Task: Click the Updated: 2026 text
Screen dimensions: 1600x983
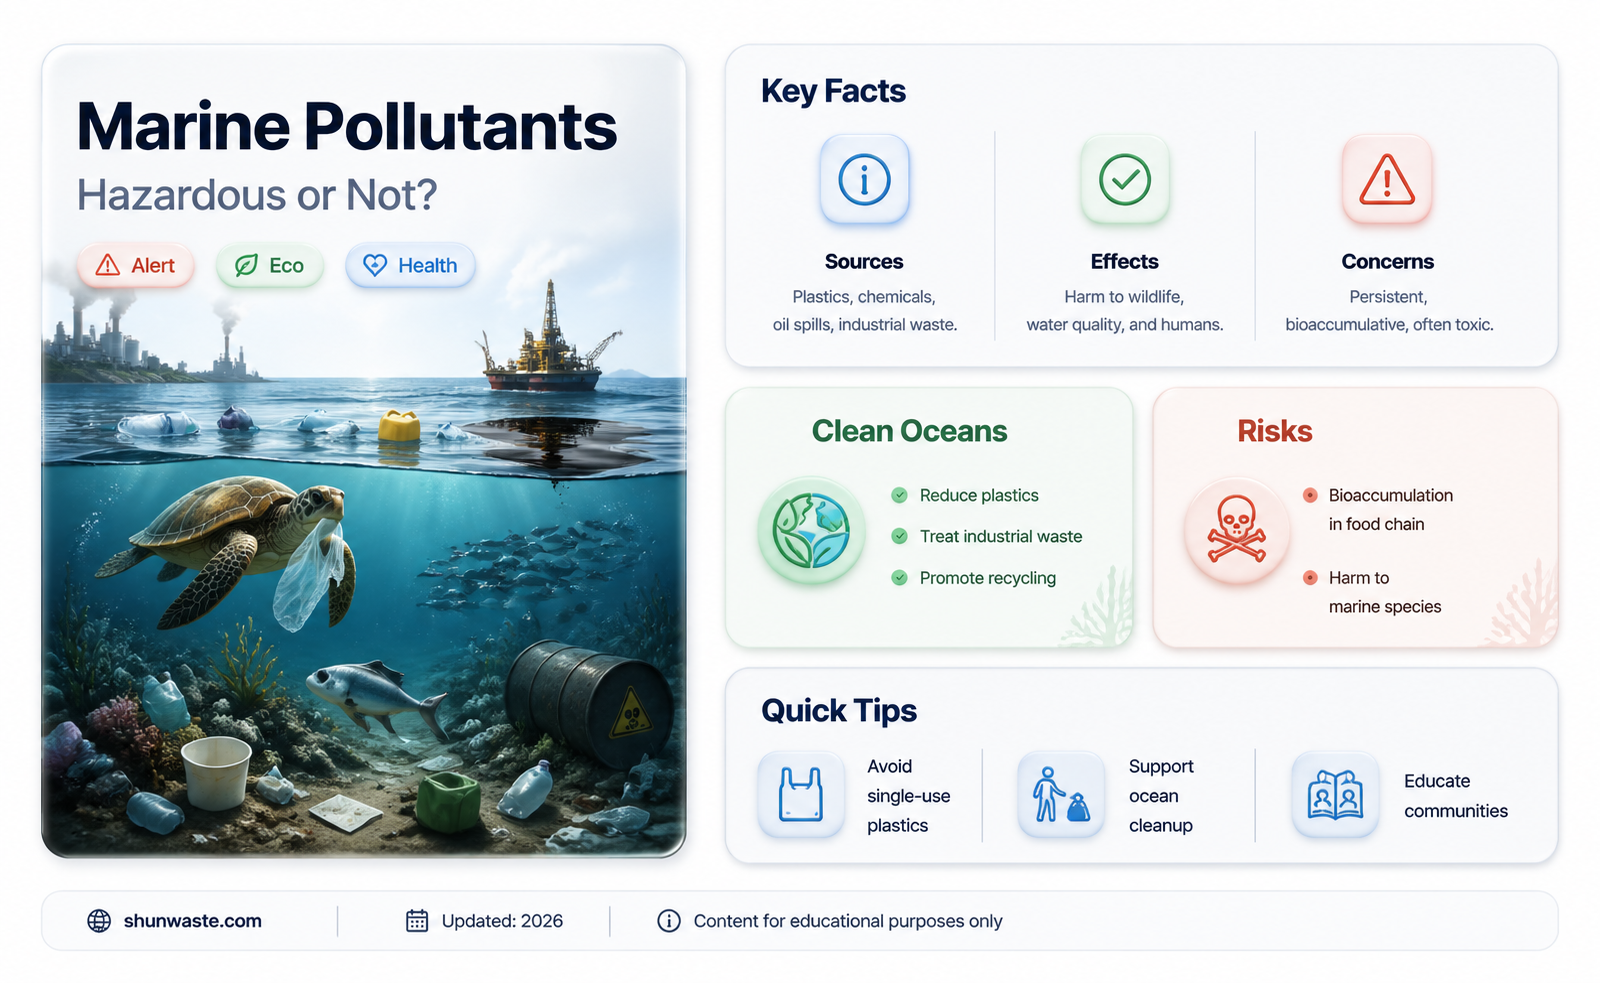Action: coord(502,921)
